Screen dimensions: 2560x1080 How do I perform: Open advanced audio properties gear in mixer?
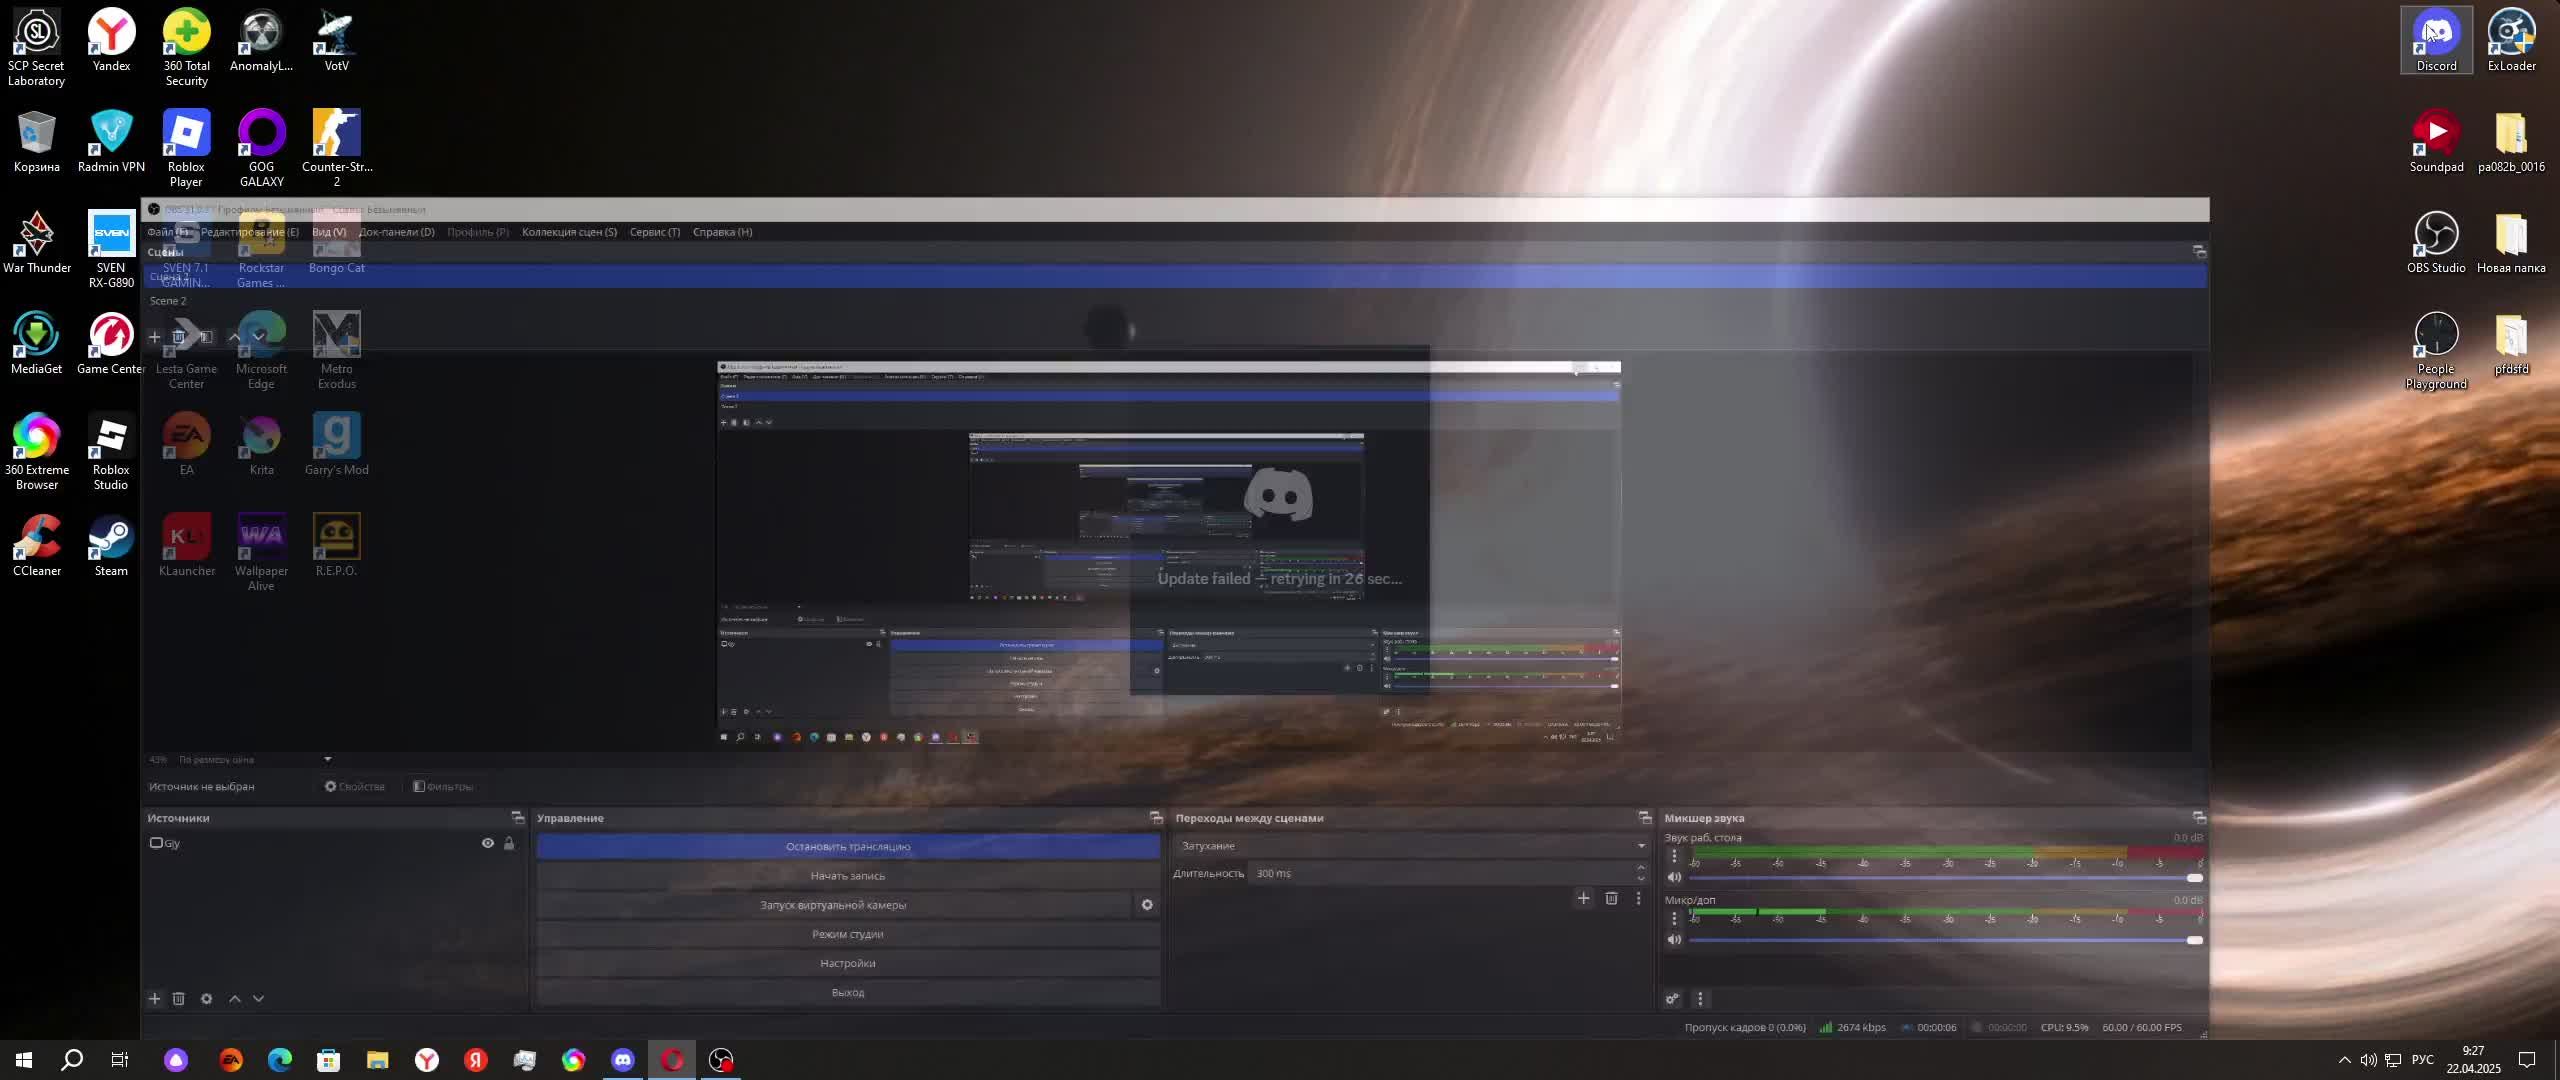point(1672,999)
